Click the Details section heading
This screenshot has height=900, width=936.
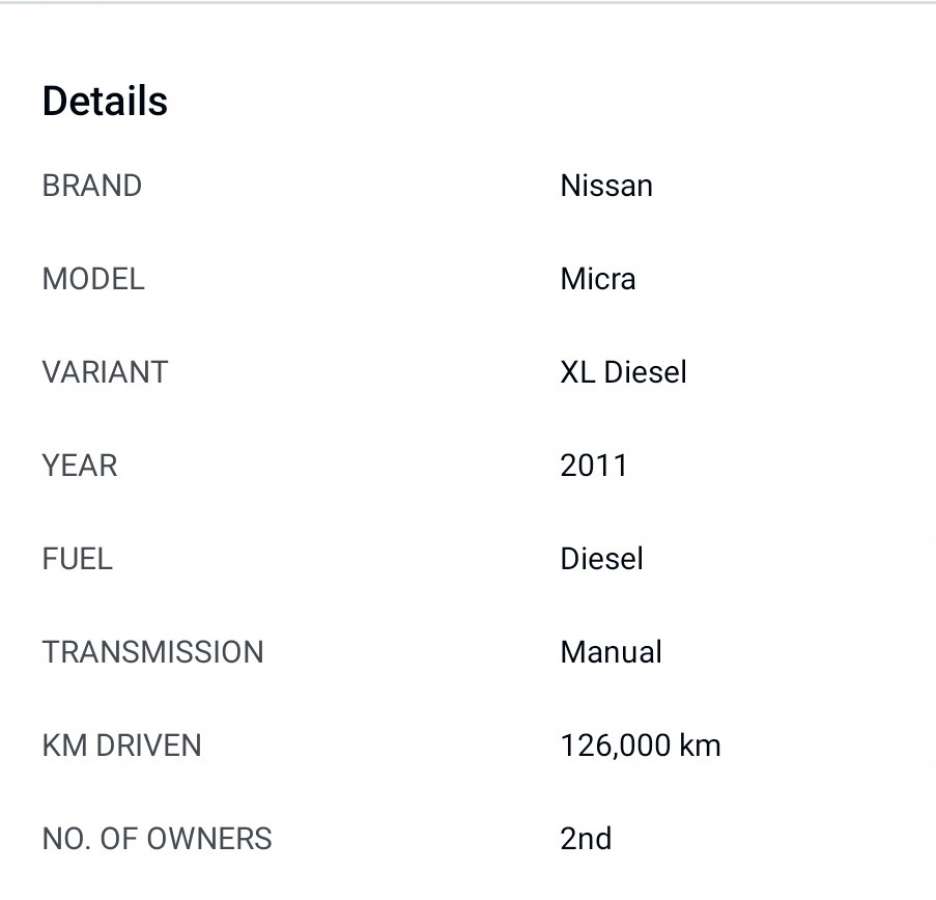click(105, 101)
